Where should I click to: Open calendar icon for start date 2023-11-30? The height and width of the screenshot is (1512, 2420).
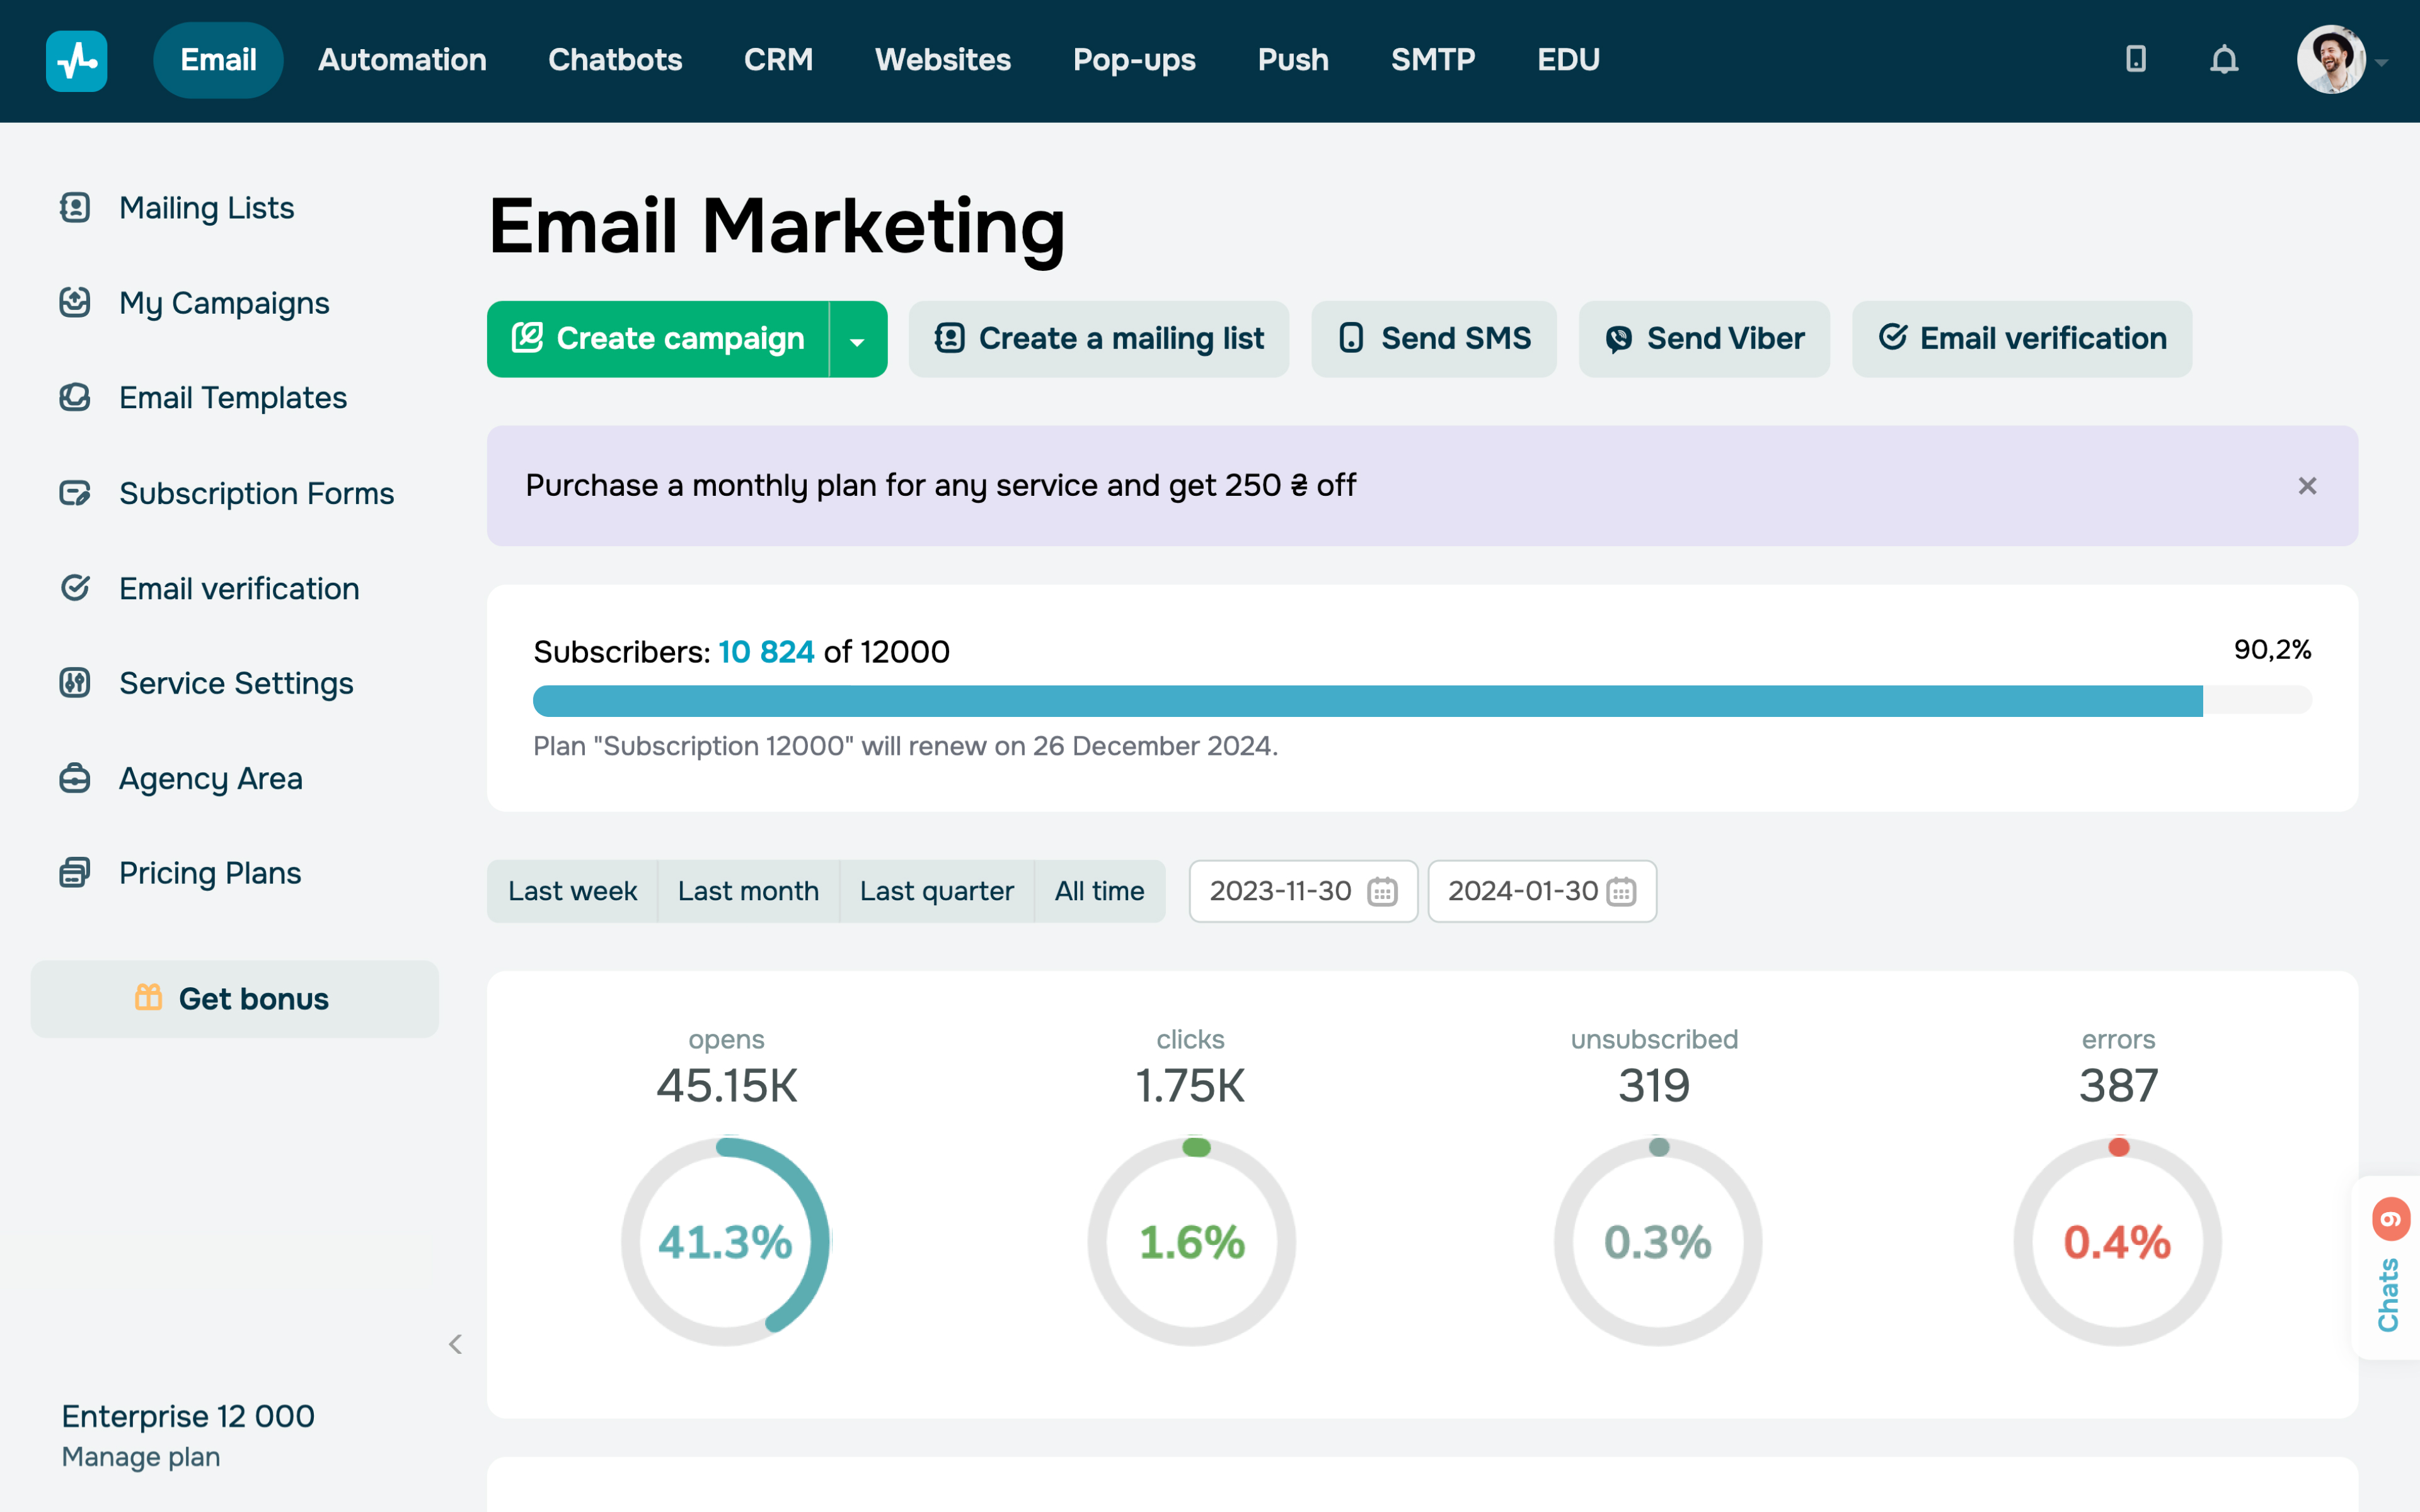pos(1382,891)
